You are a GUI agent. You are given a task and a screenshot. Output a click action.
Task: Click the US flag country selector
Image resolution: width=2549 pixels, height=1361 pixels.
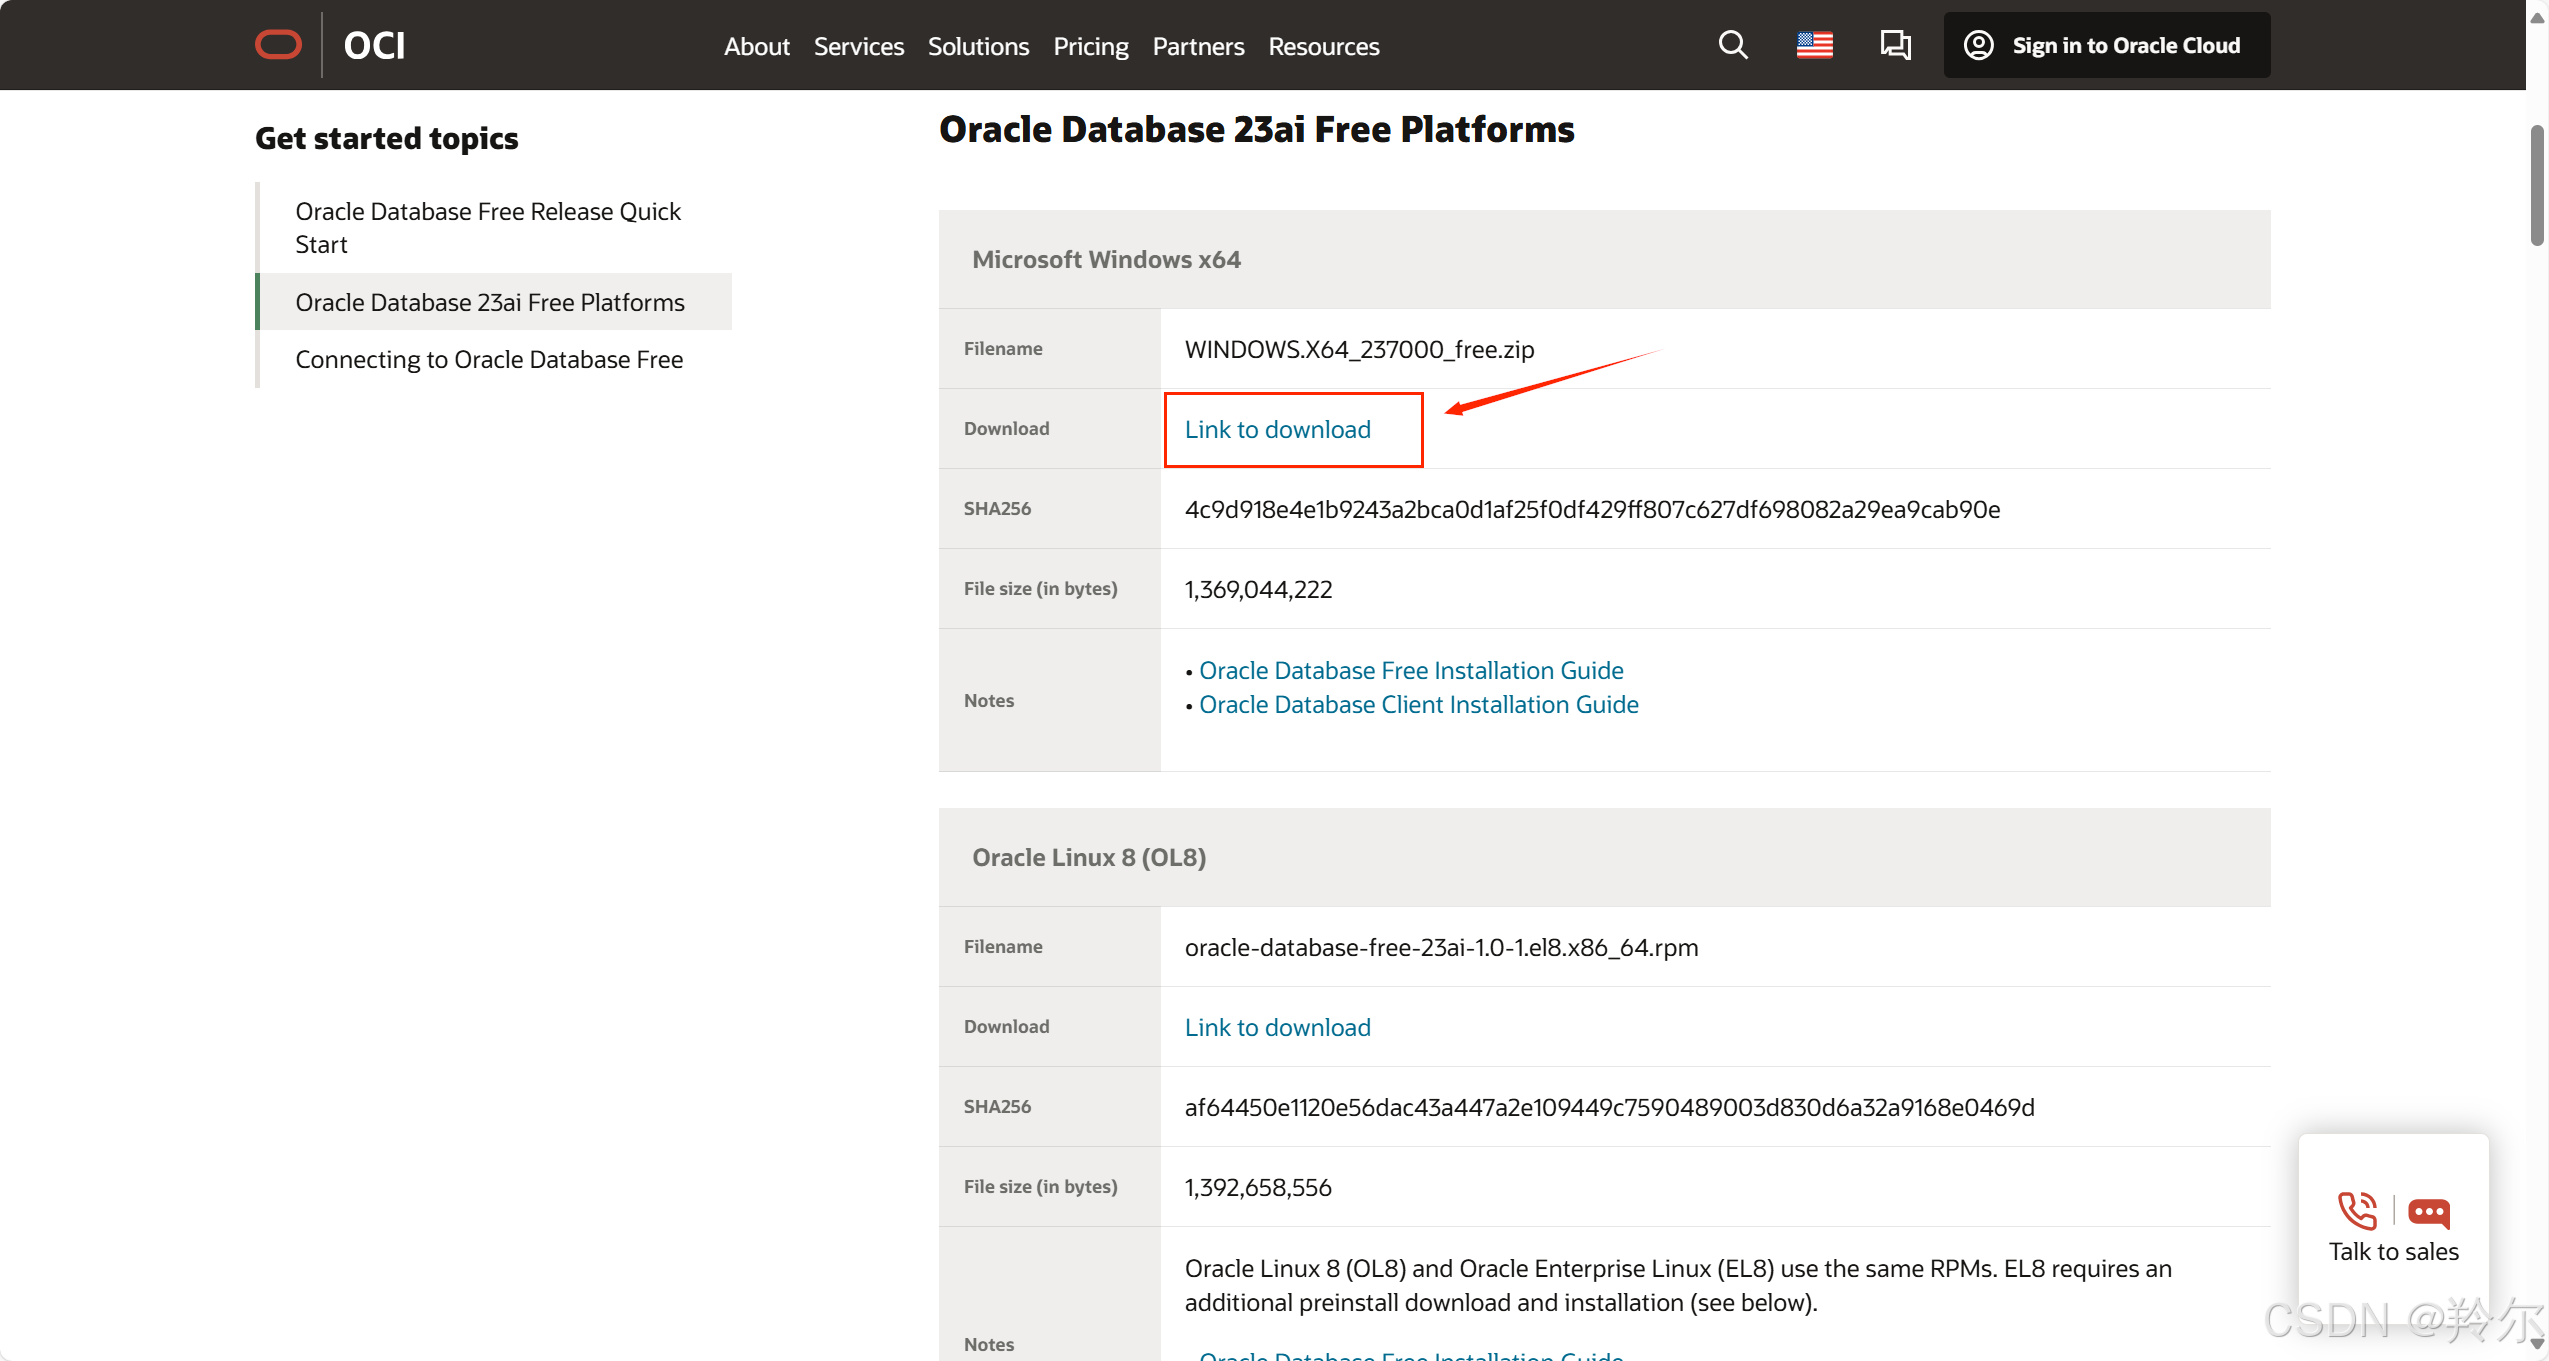1814,45
